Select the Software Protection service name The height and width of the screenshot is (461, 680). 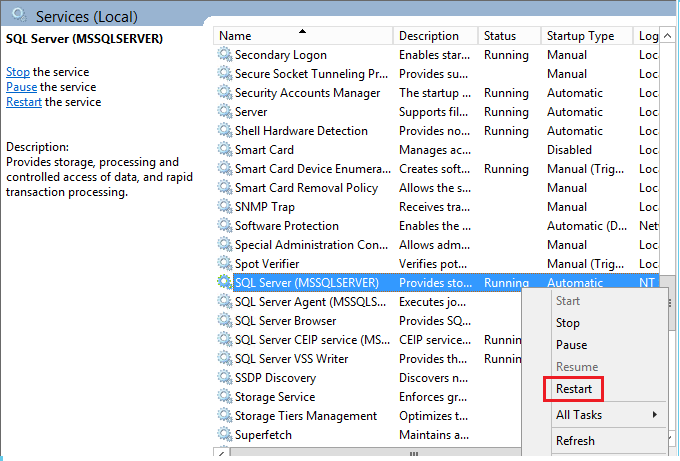pos(287,226)
